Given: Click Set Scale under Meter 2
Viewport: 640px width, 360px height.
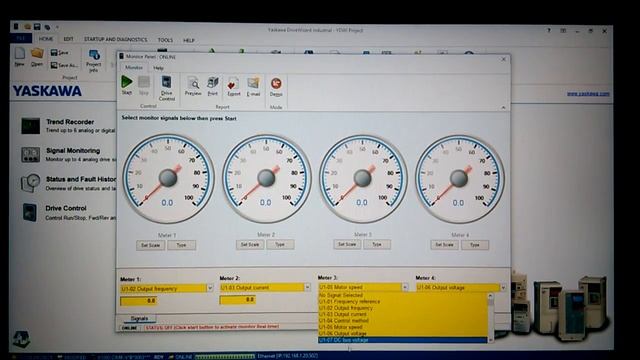Looking at the screenshot, I should pyautogui.click(x=250, y=245).
